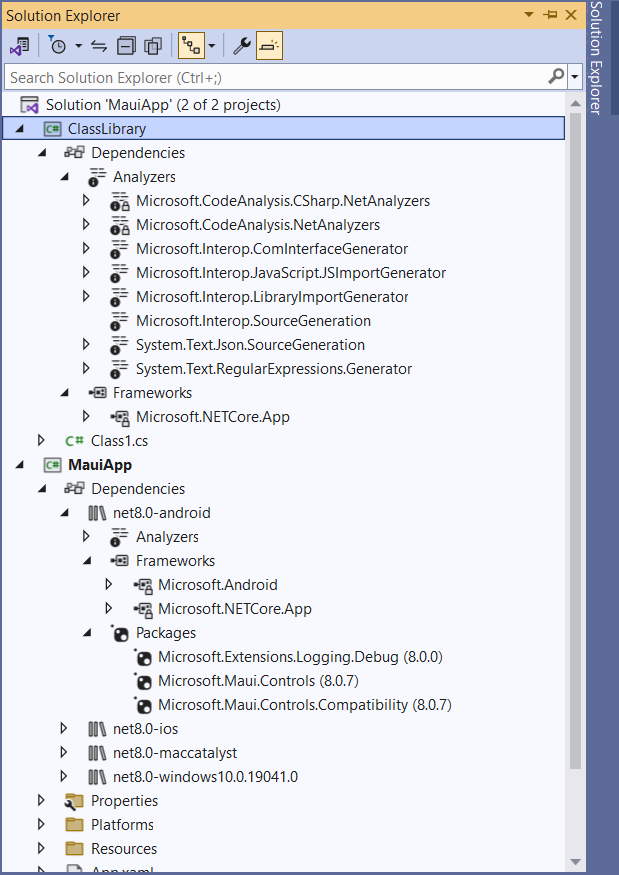Expand Microsoft.NETCore.App under net8.0-android
The width and height of the screenshot is (619, 875).
point(108,608)
